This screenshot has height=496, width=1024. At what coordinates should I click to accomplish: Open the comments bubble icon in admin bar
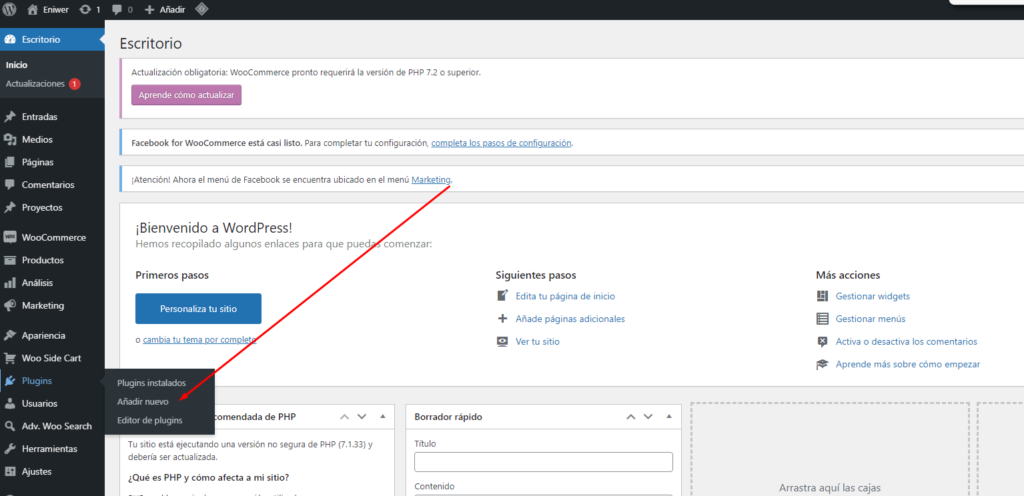(x=116, y=10)
